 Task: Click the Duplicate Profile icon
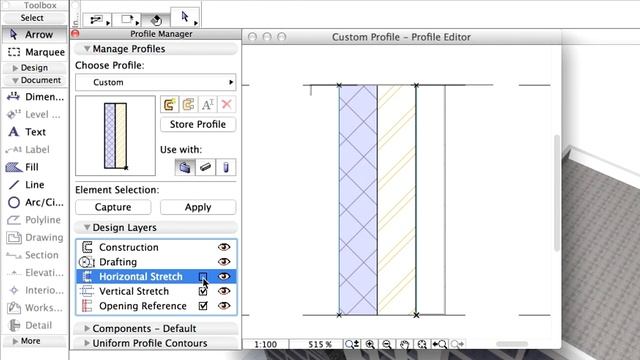[188, 104]
